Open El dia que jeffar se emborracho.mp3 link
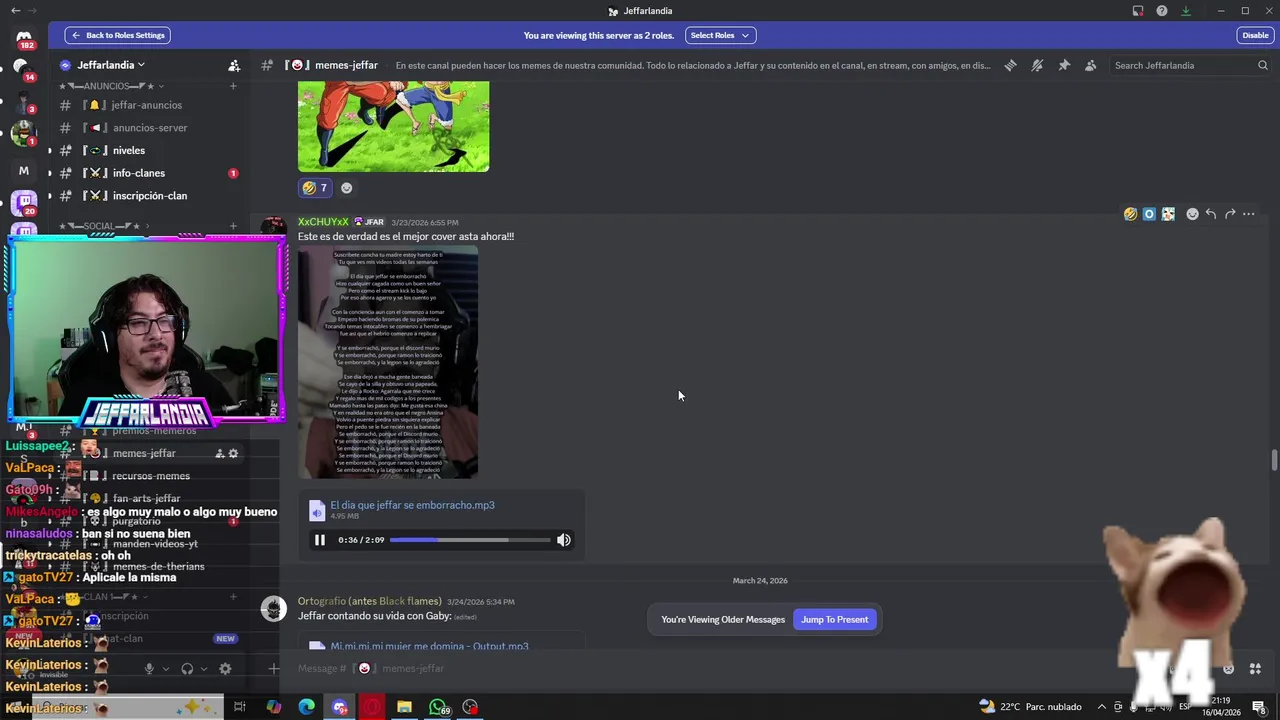 (x=412, y=505)
